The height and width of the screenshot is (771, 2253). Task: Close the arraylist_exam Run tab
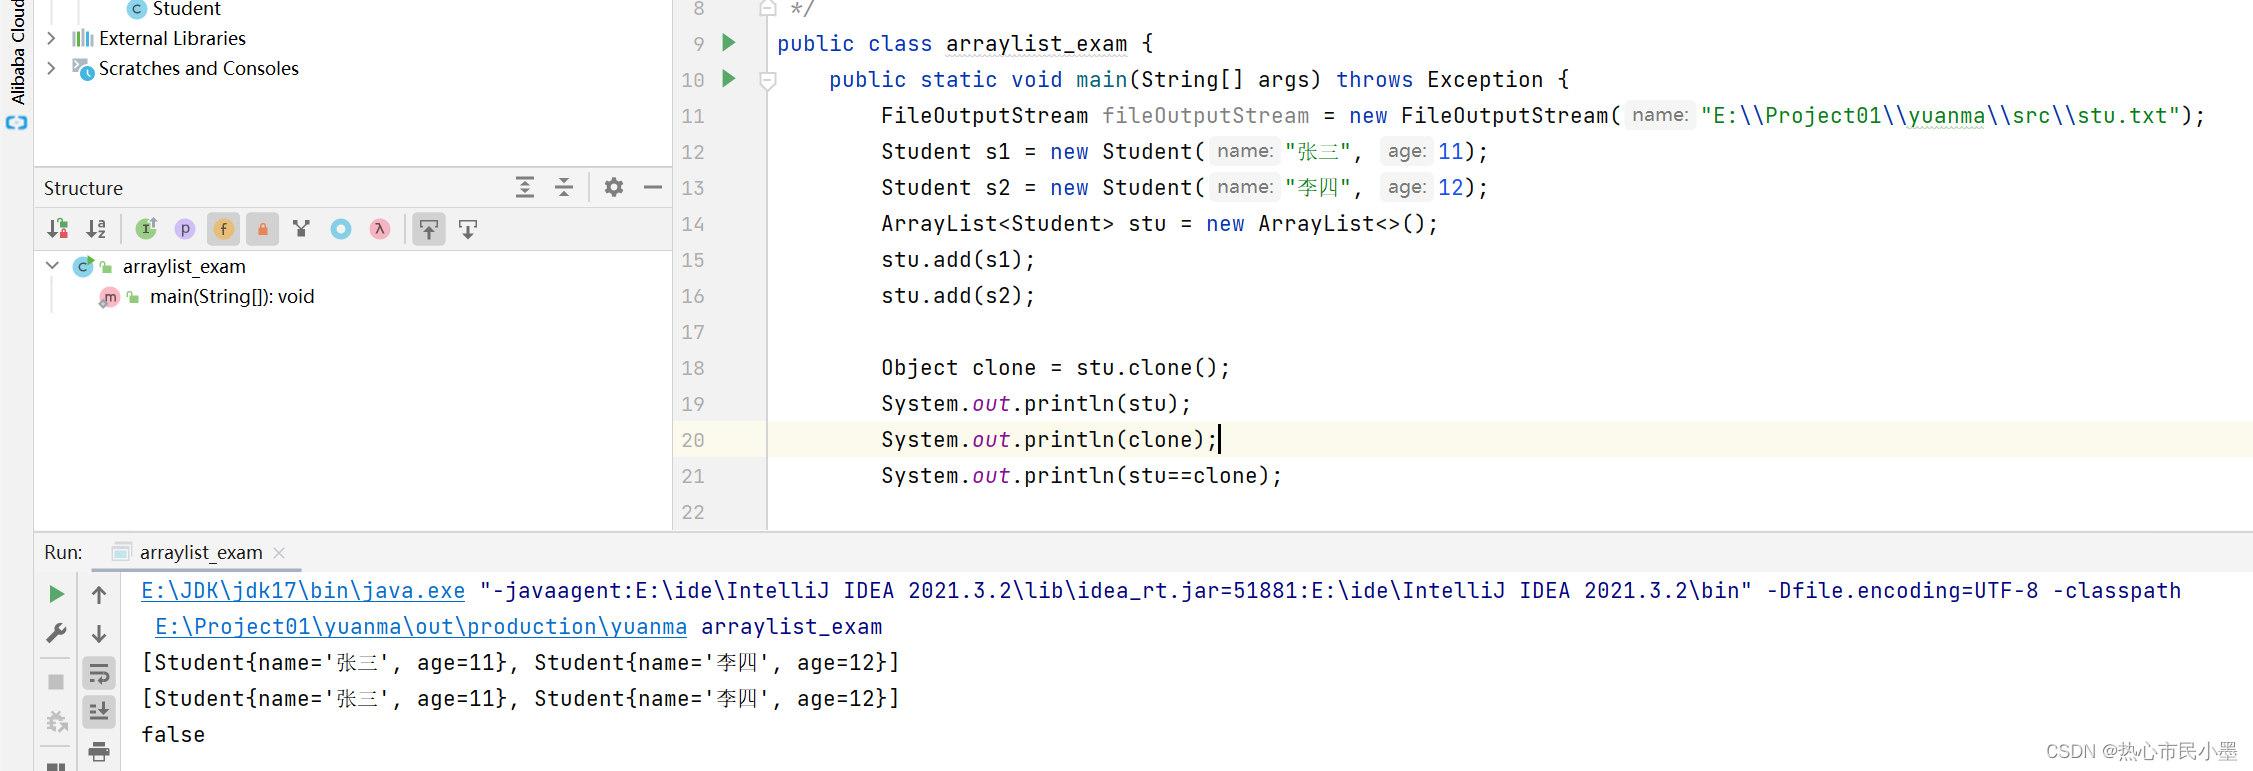(x=279, y=553)
